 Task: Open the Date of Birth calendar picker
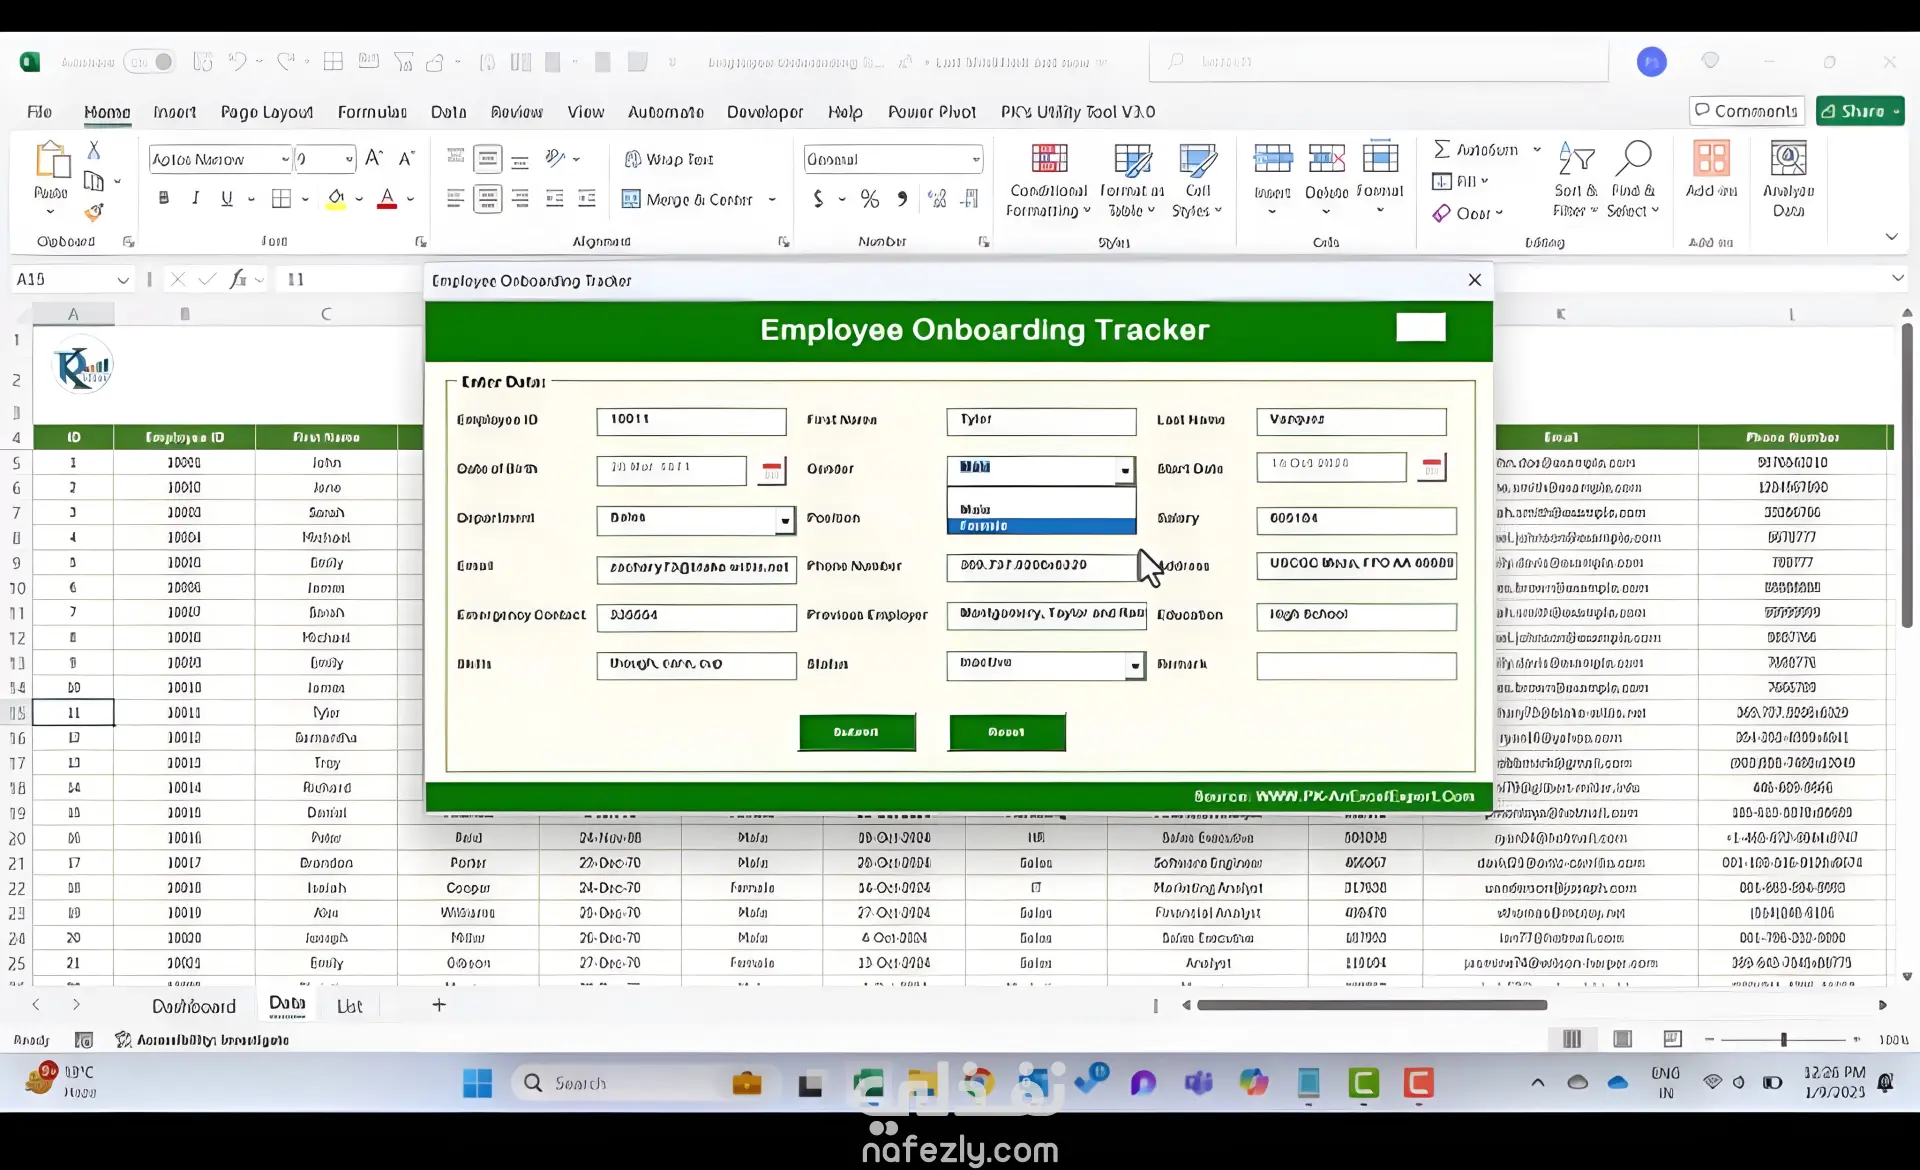point(771,470)
